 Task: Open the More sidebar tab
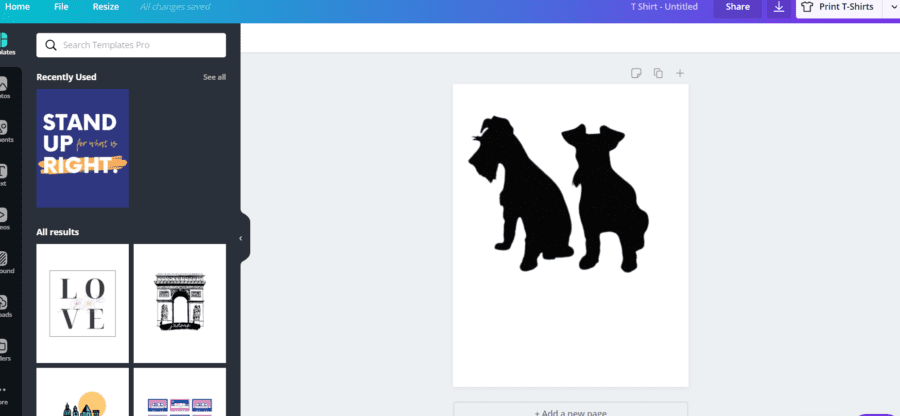click(5, 395)
